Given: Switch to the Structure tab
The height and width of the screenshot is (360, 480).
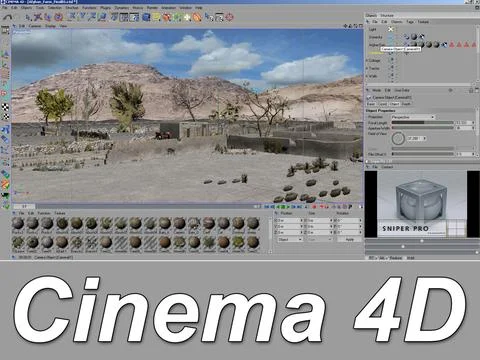Looking at the screenshot, I should pyautogui.click(x=387, y=15).
